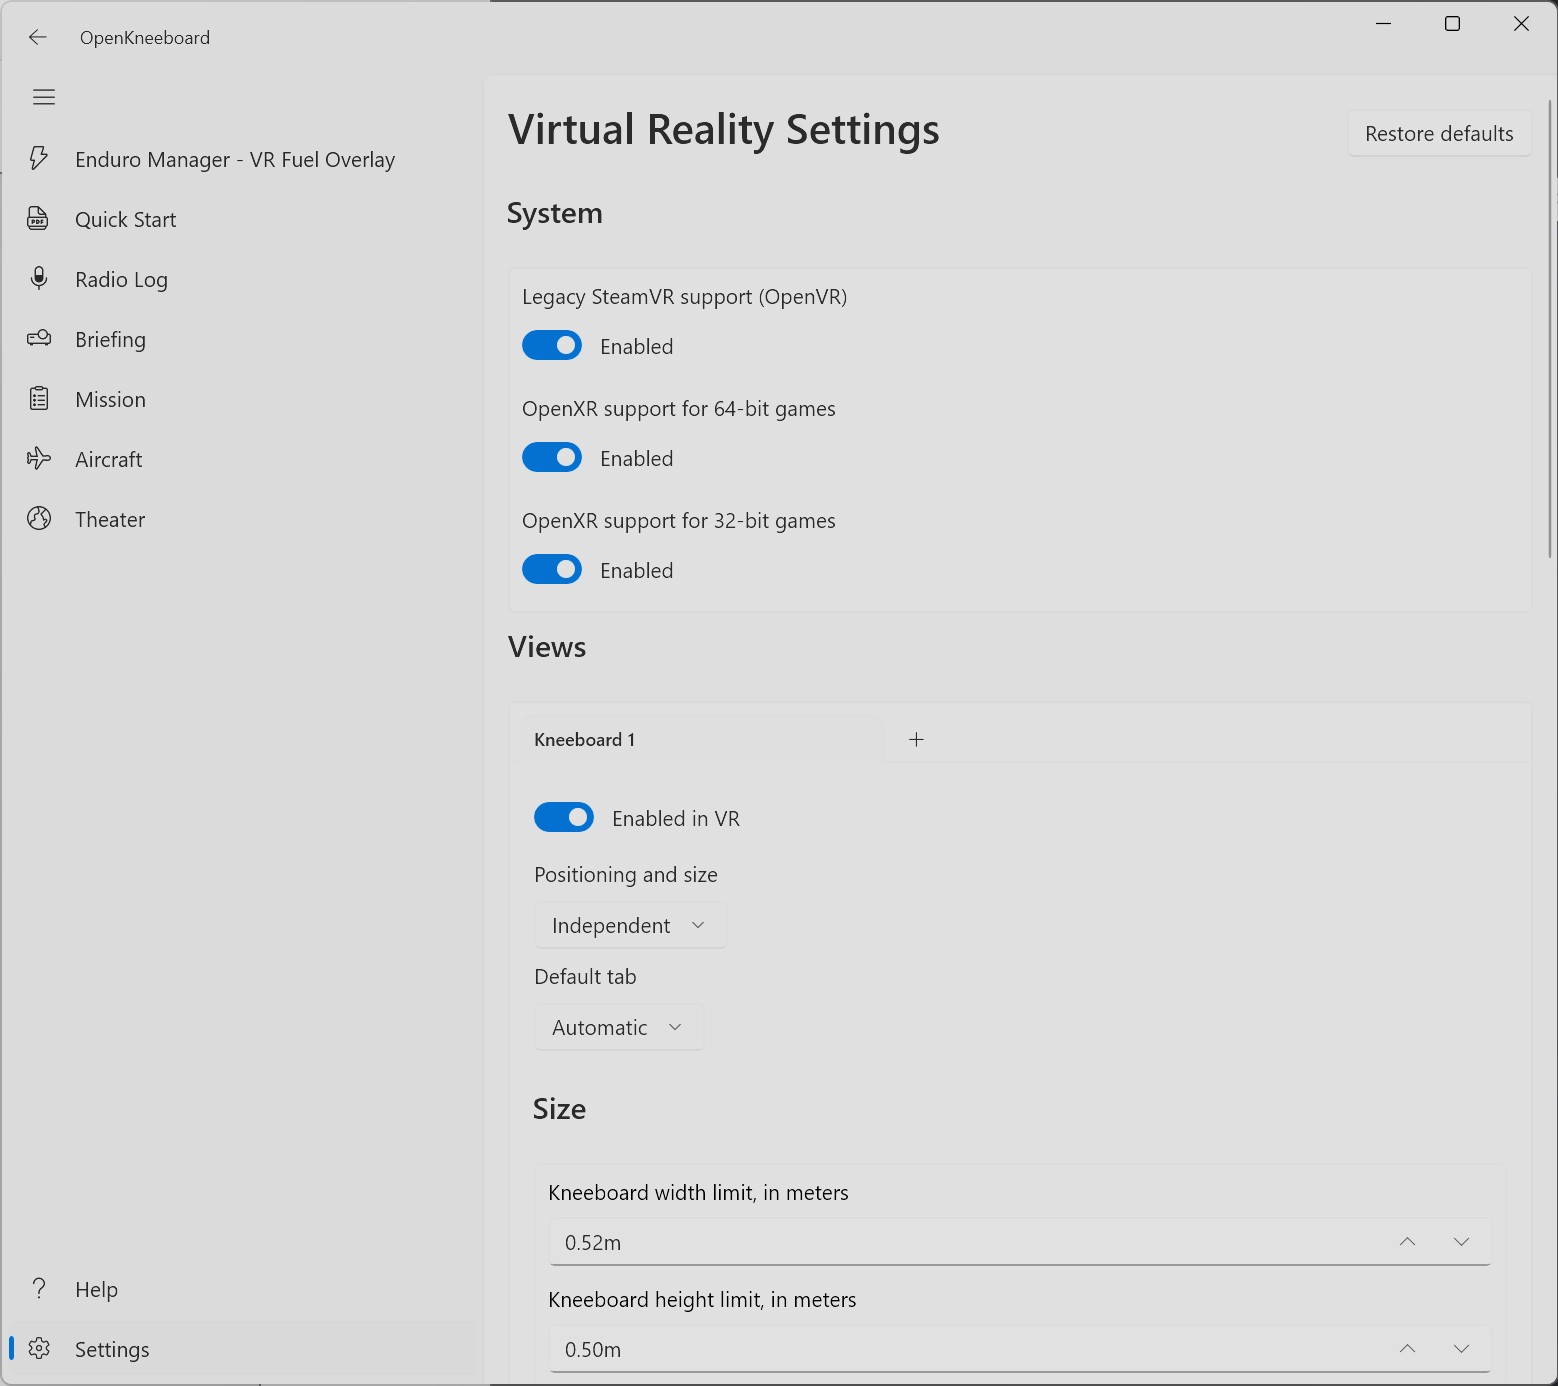Open the Default tab dropdown
The image size is (1558, 1386).
coord(619,1027)
